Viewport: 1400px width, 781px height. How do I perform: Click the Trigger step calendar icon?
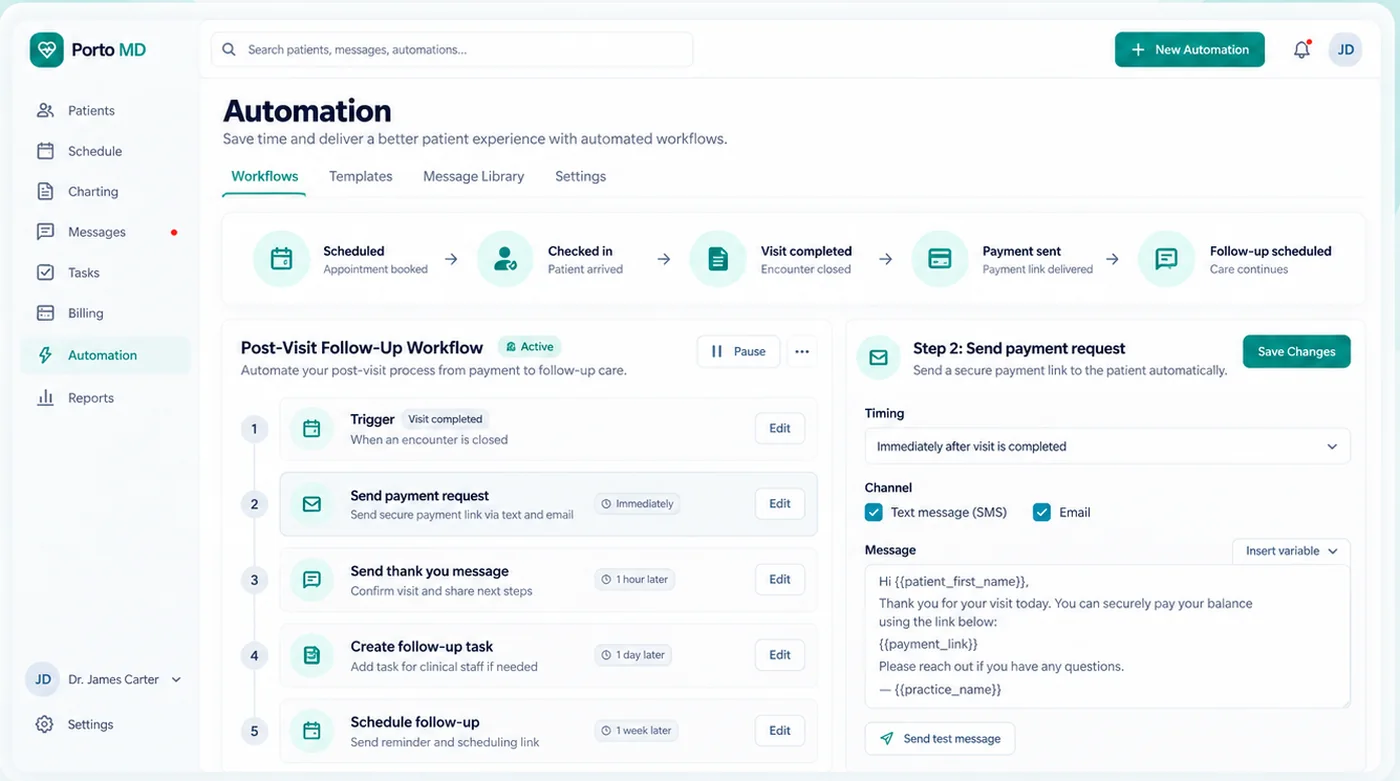(312, 429)
